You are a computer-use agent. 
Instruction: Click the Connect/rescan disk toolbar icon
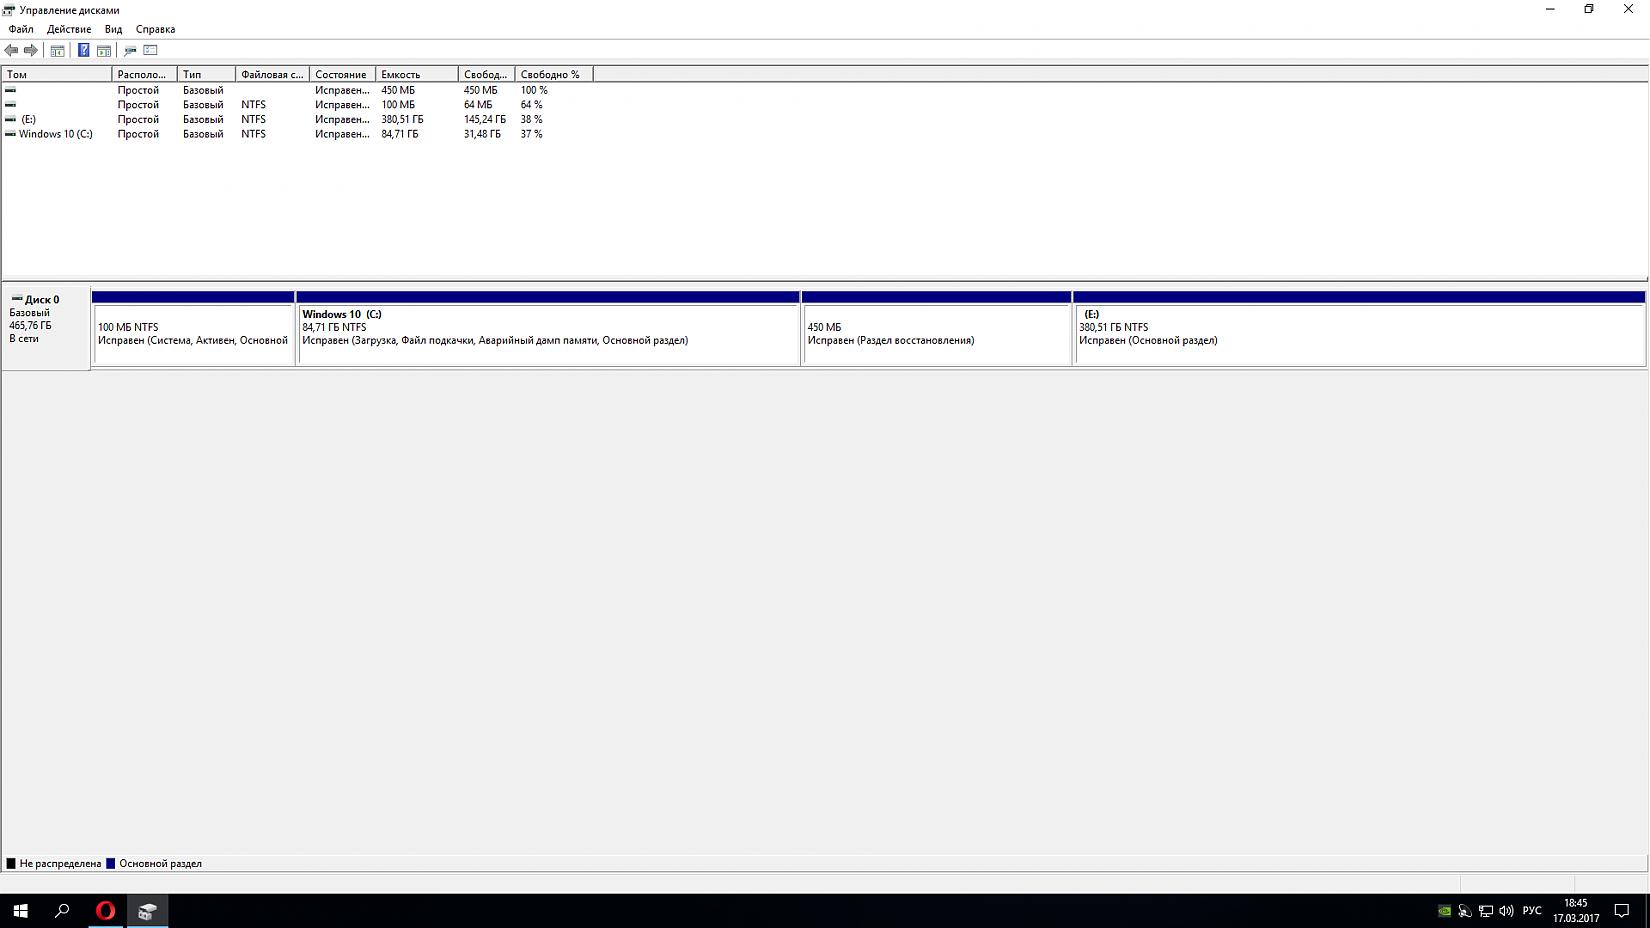(x=130, y=50)
